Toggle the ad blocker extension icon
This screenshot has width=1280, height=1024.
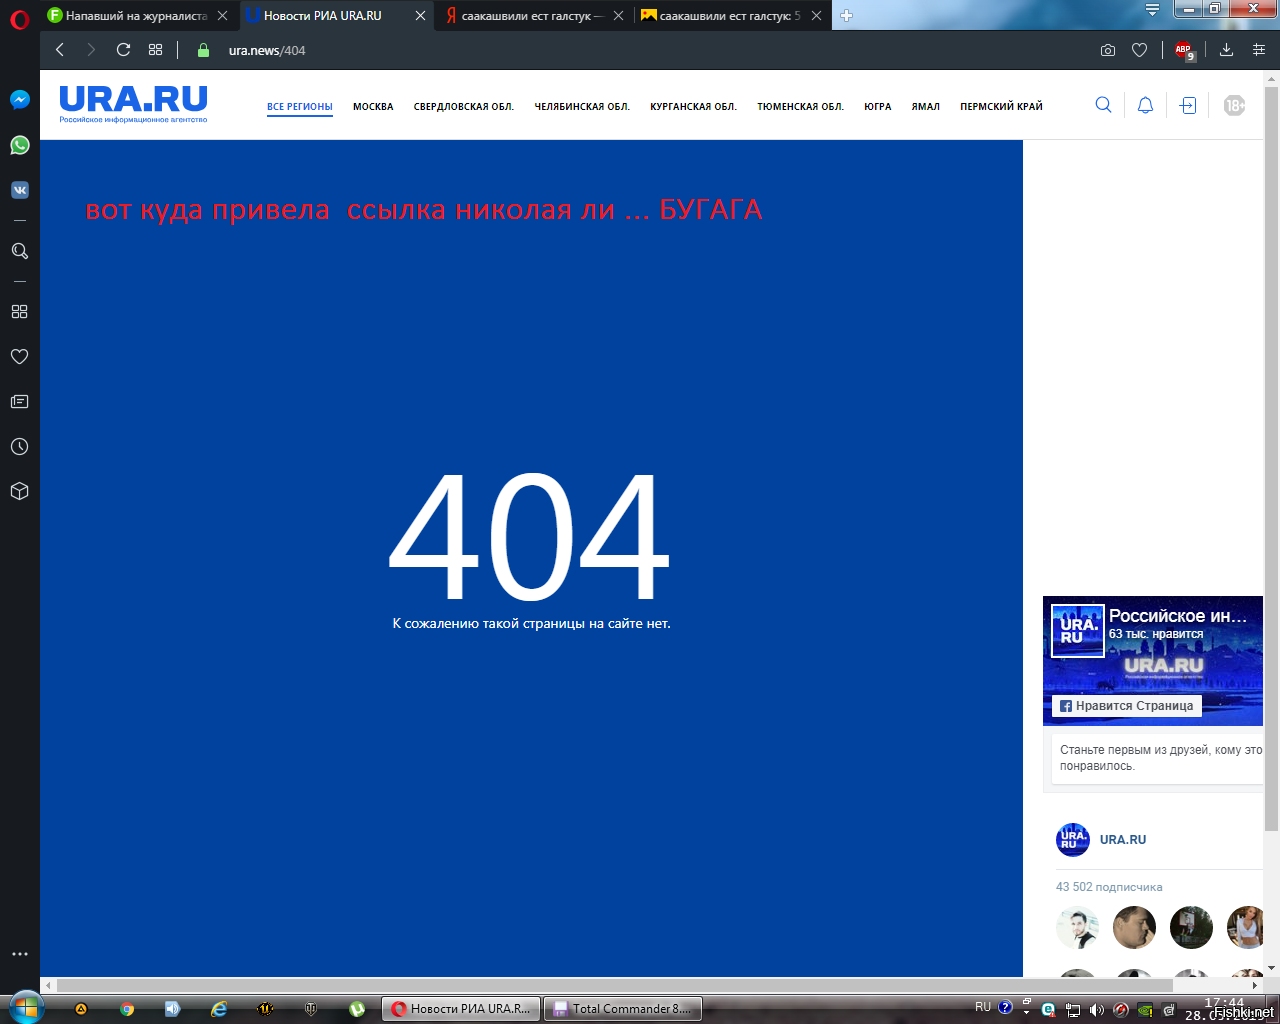pyautogui.click(x=1184, y=50)
